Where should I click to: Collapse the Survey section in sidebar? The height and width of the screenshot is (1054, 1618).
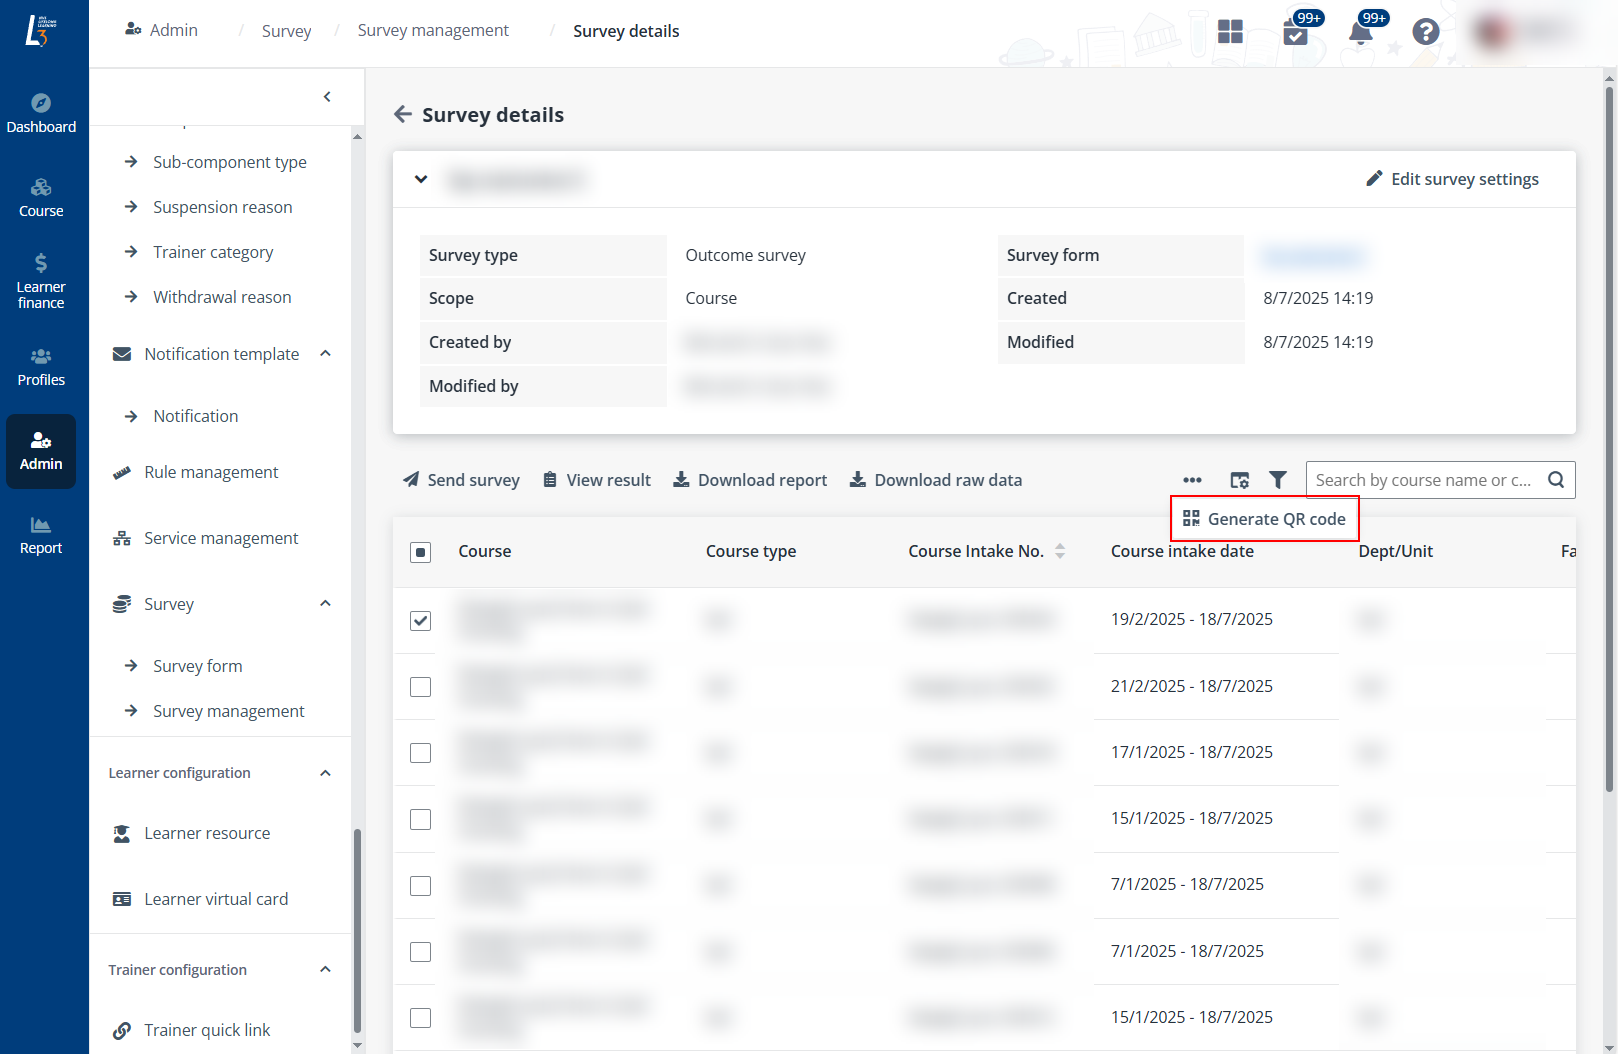coord(325,604)
